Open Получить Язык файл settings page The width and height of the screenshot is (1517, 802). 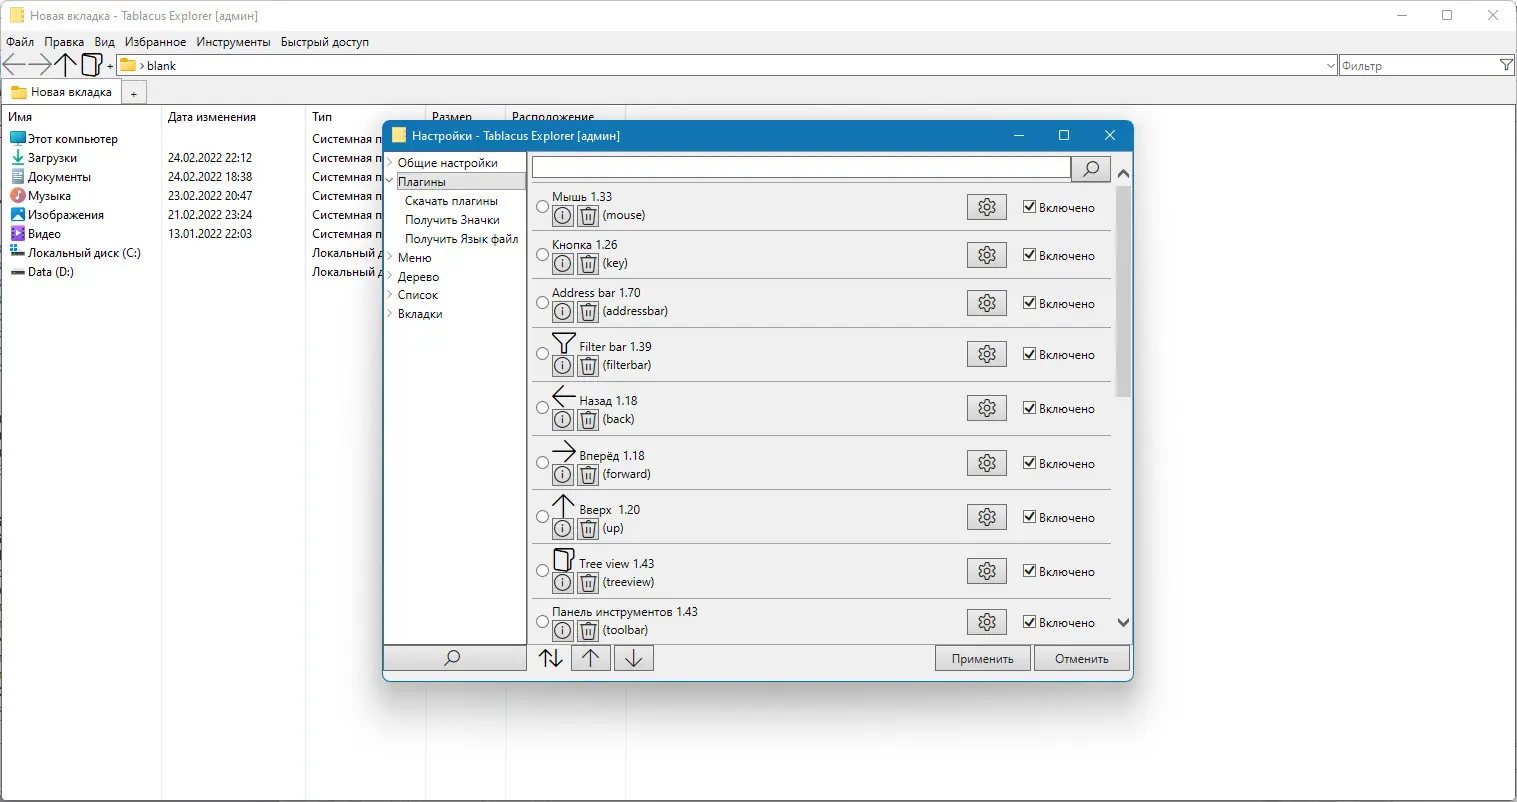(461, 239)
